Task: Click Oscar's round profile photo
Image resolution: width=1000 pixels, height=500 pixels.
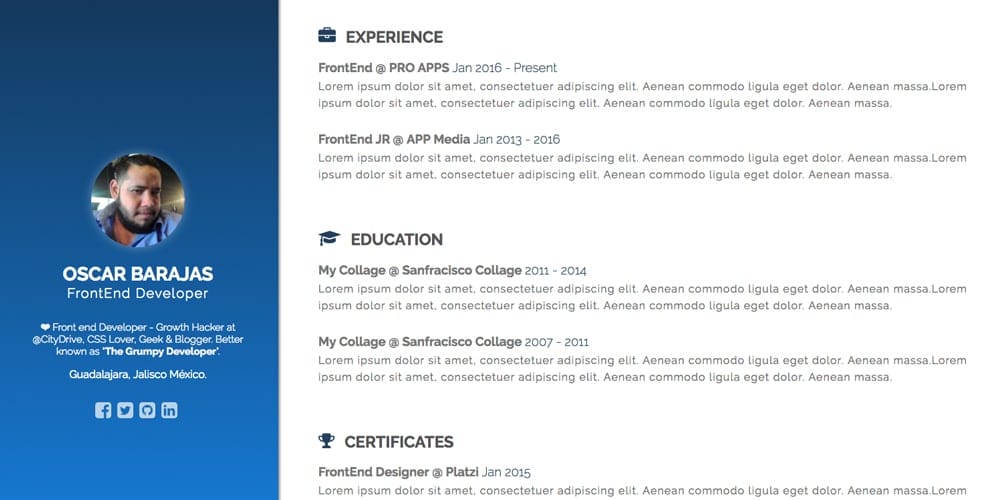Action: 138,199
